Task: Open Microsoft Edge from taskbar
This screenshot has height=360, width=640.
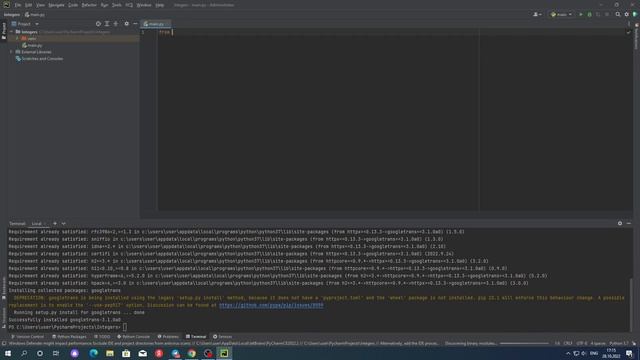Action: click(x=93, y=353)
